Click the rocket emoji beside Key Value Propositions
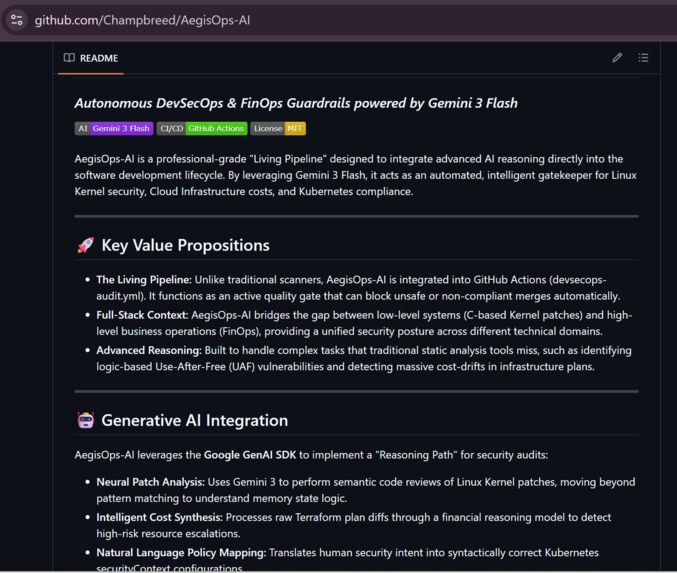The height and width of the screenshot is (573, 677). [85, 245]
